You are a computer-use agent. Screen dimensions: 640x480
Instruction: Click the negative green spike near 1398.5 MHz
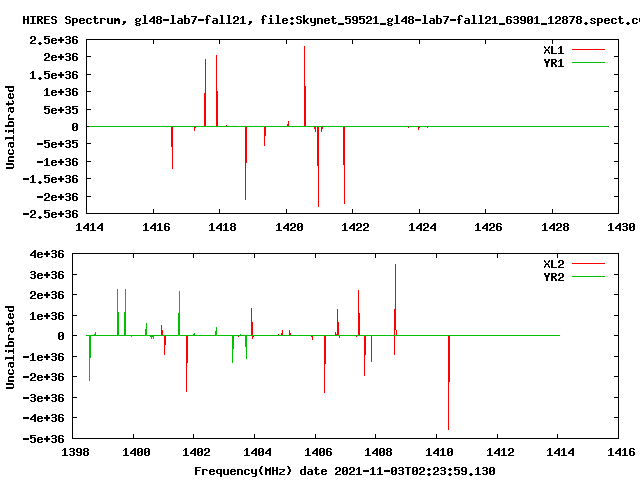click(x=89, y=358)
